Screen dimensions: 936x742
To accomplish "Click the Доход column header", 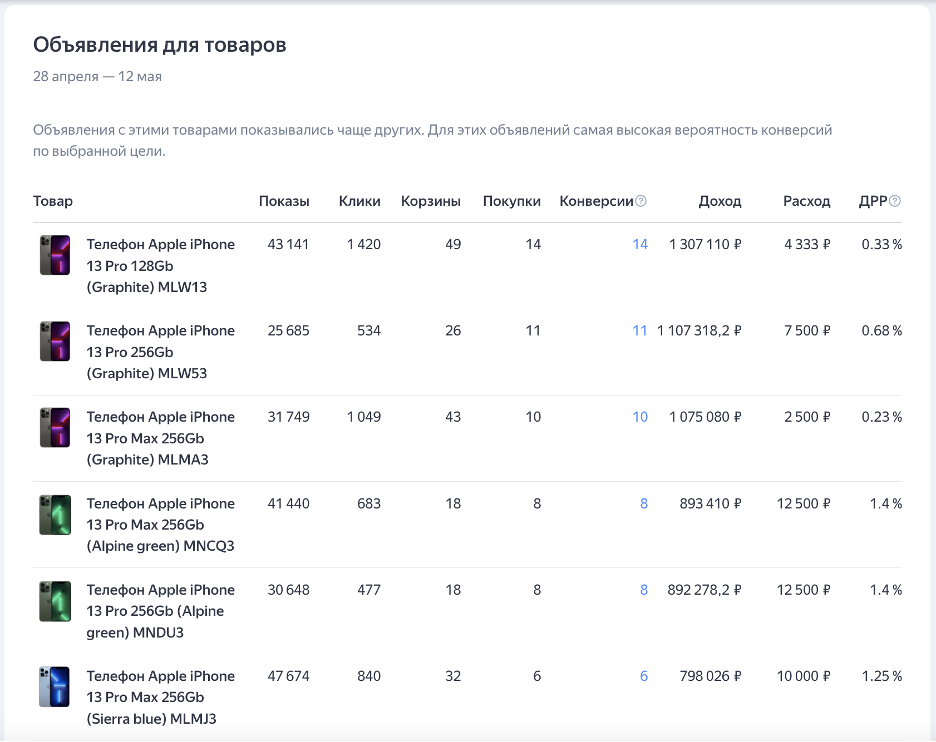I will pyautogui.click(x=720, y=201).
